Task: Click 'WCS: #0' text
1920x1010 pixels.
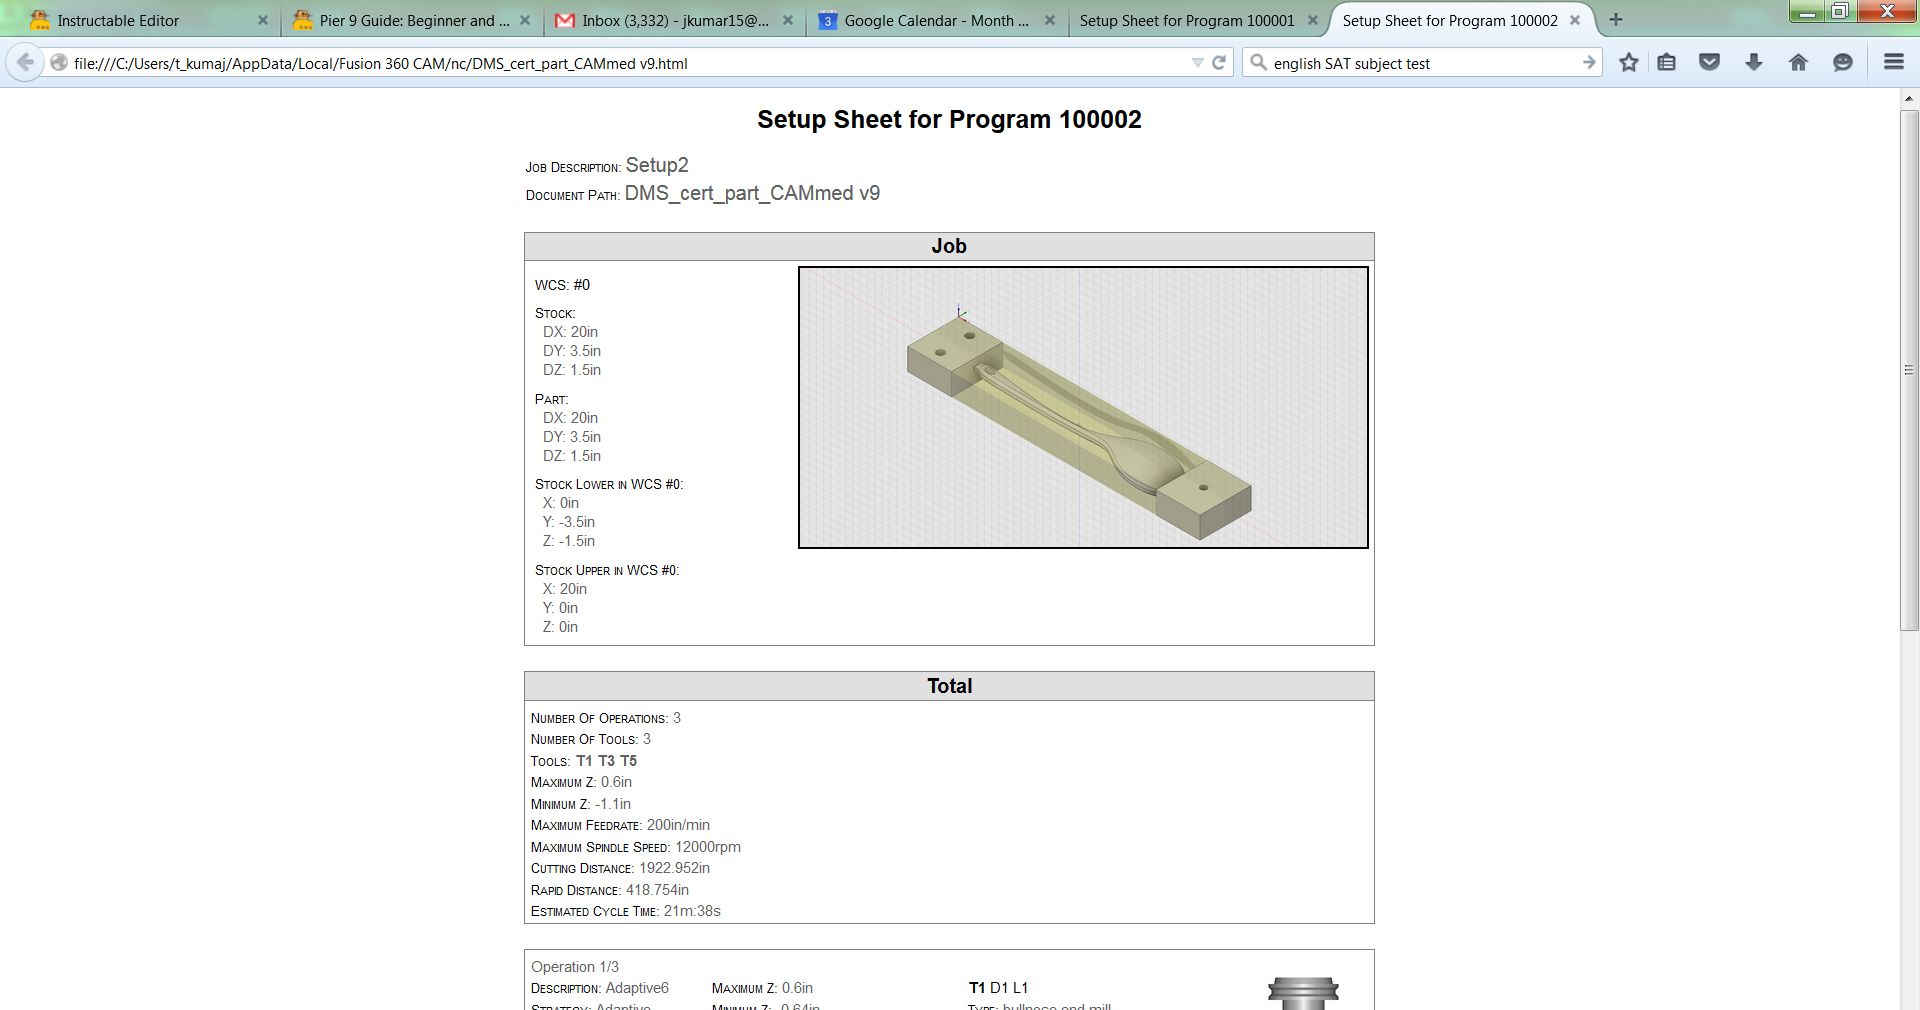Action: point(562,285)
